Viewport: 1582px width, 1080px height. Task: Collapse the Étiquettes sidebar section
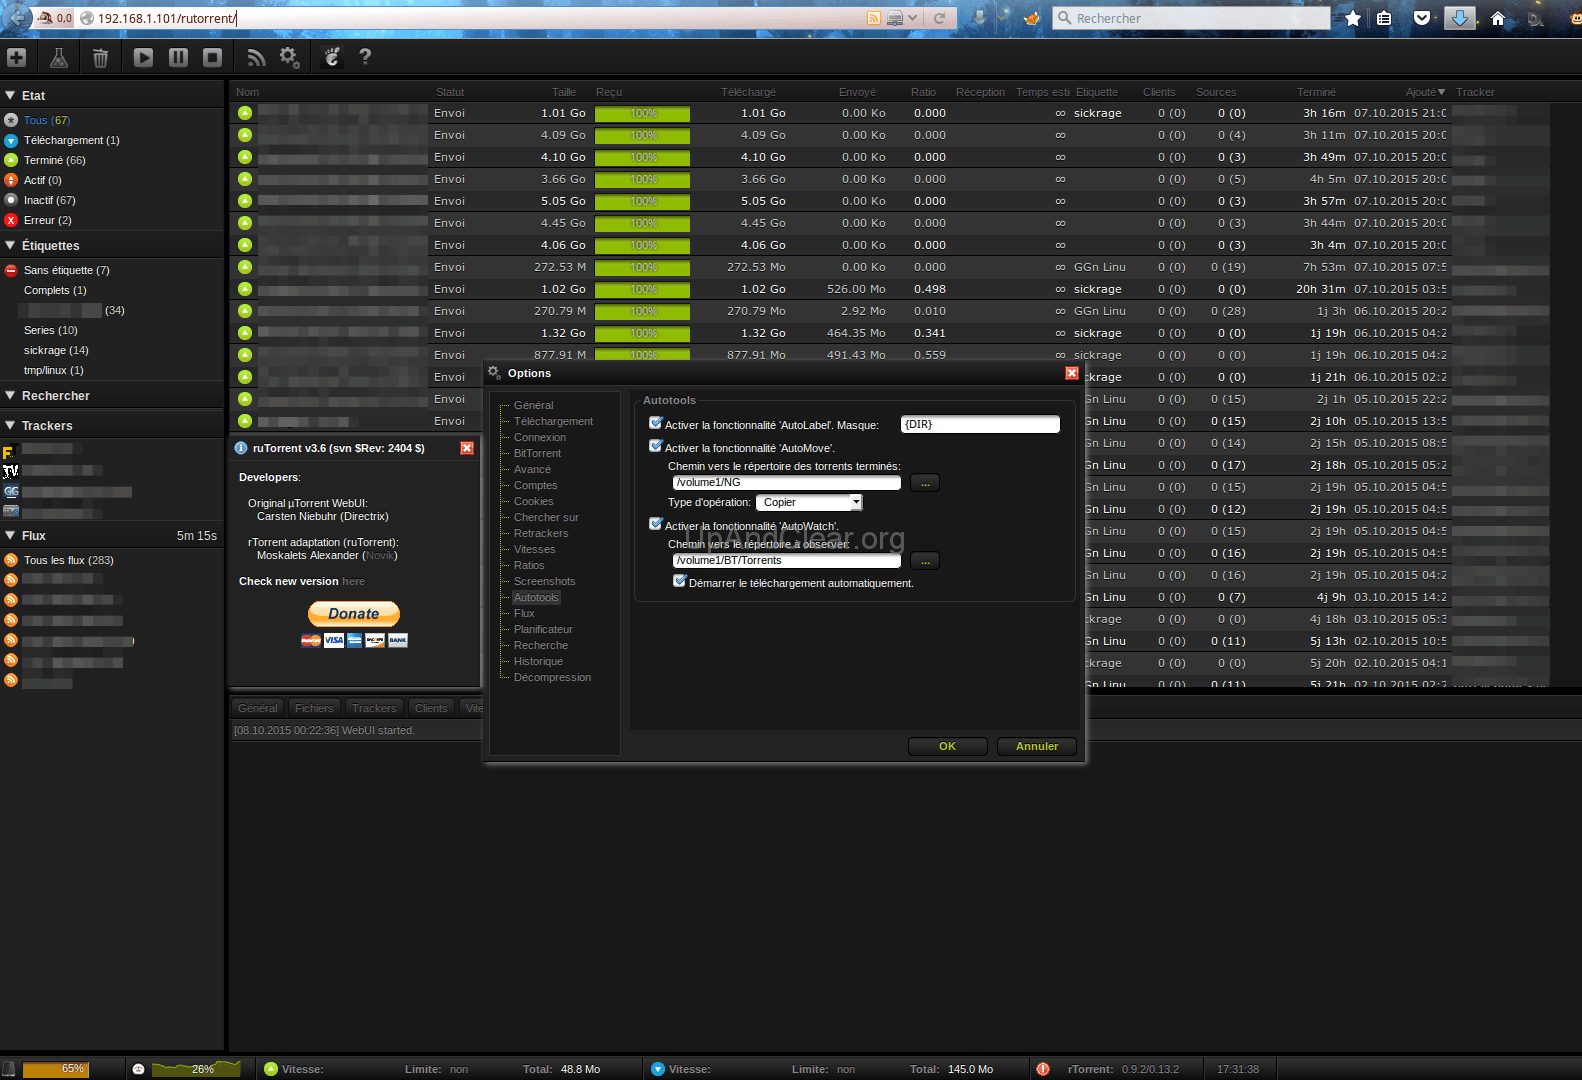(11, 245)
